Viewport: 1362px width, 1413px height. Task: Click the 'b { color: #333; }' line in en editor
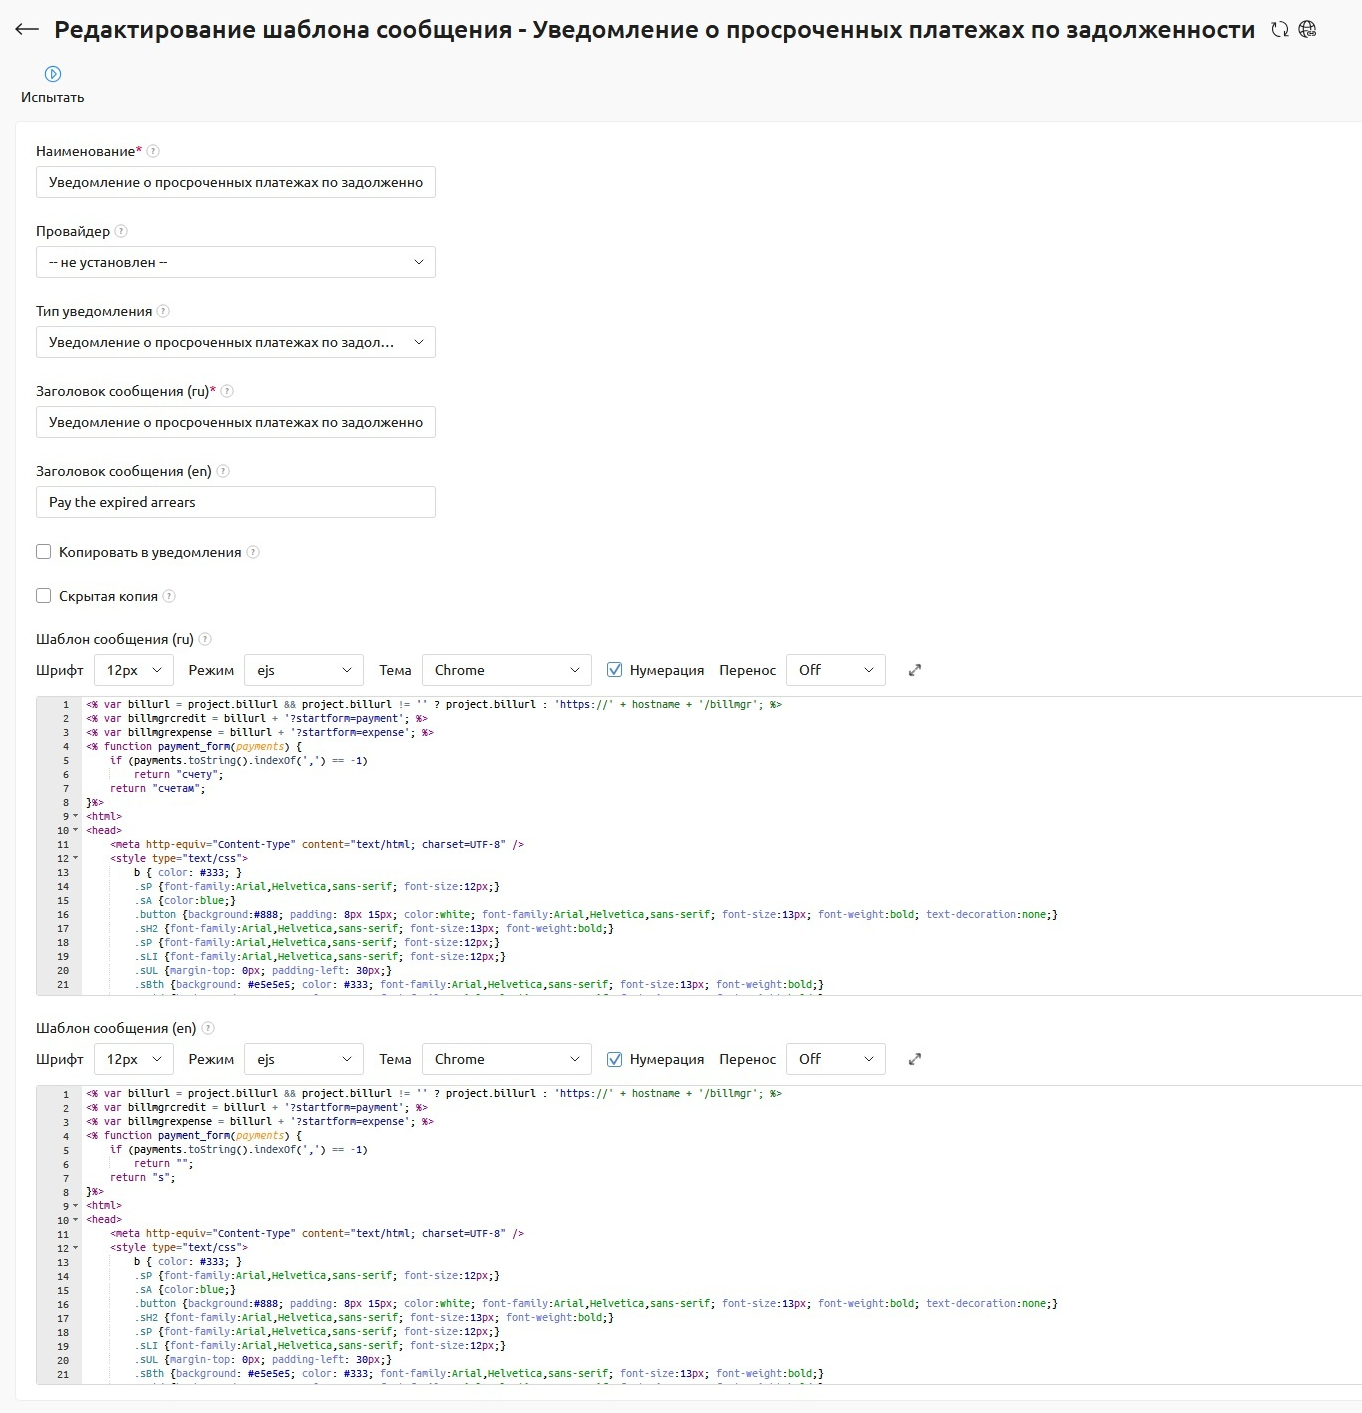click(188, 1261)
